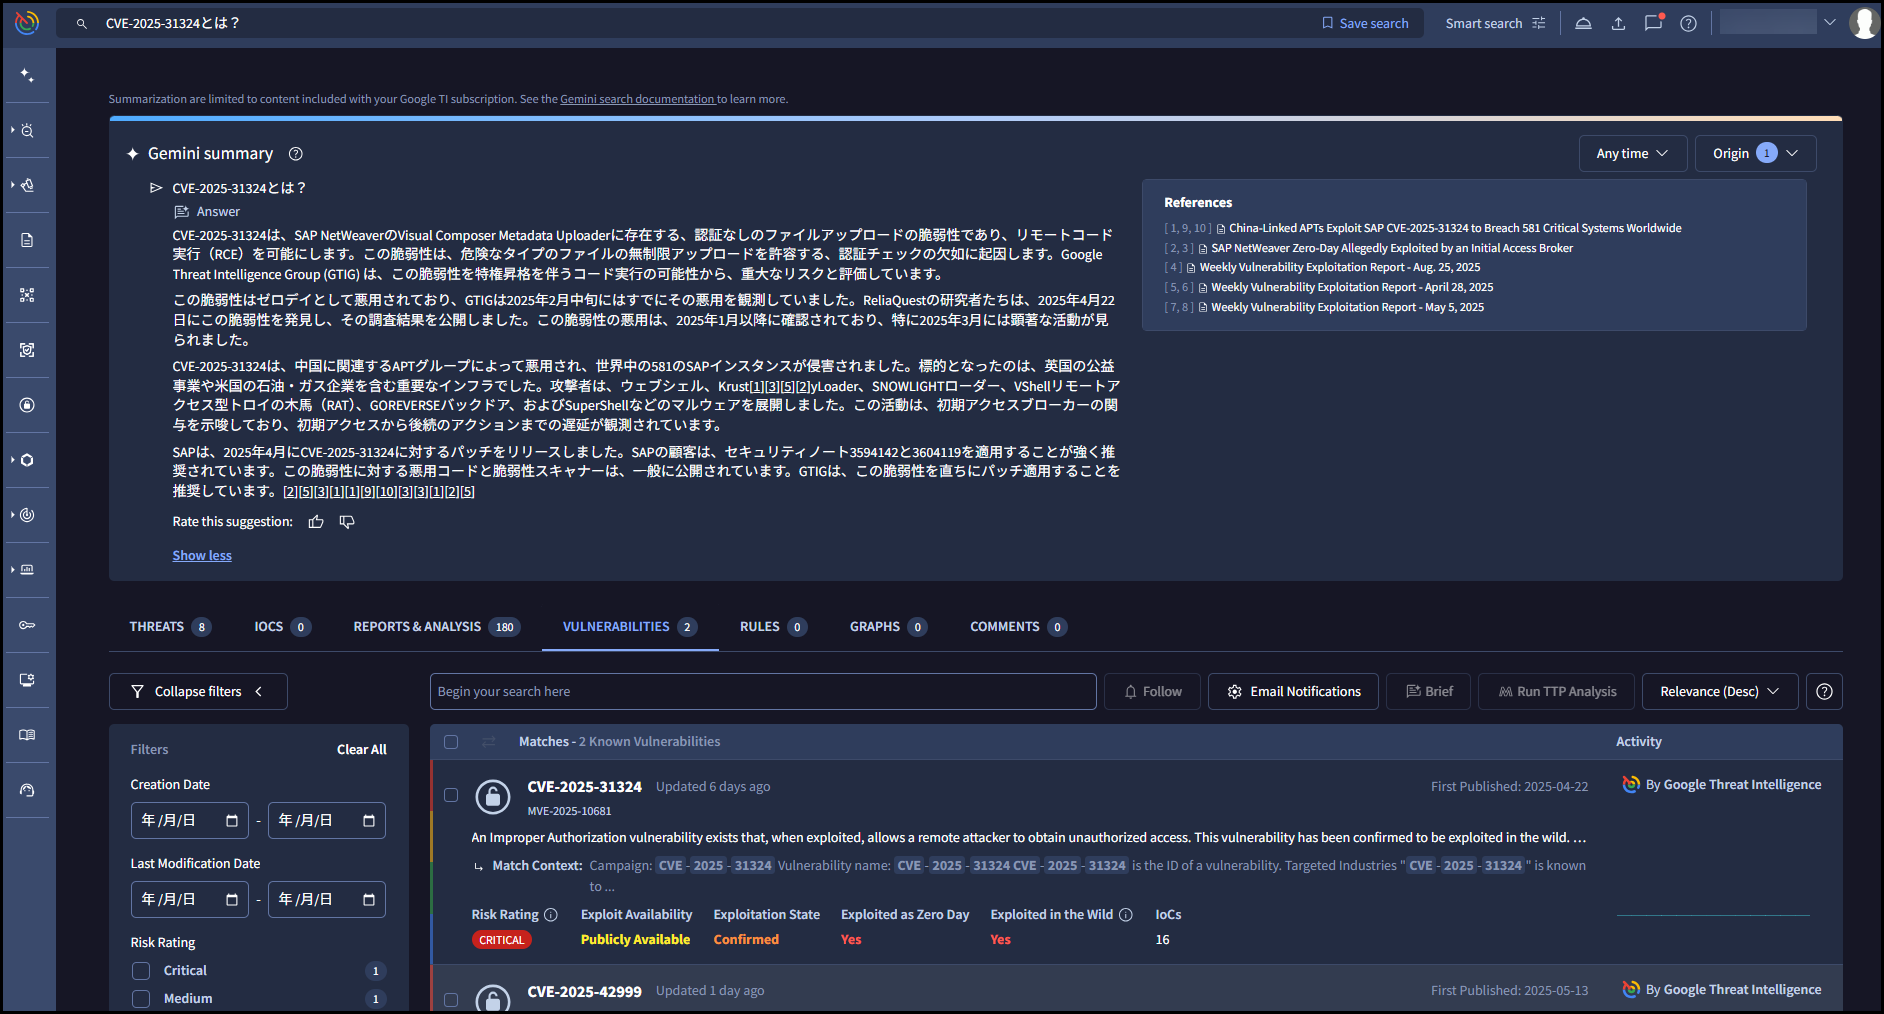Click the Email Notifications button
The height and width of the screenshot is (1014, 1884).
click(1293, 692)
